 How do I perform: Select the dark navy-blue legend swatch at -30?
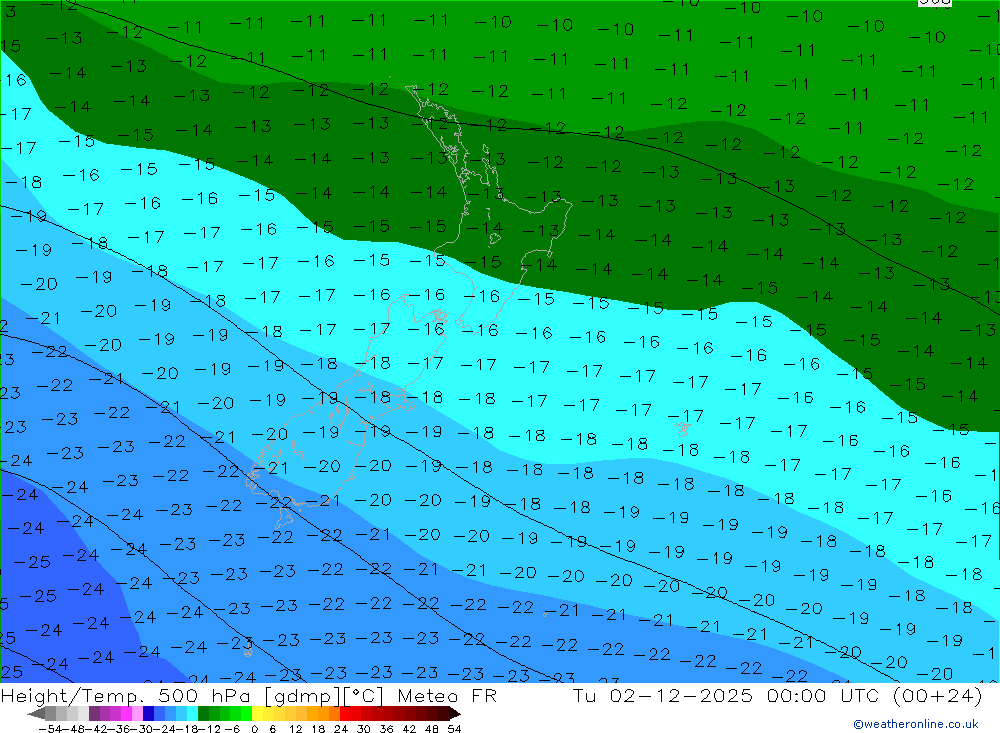point(148,713)
